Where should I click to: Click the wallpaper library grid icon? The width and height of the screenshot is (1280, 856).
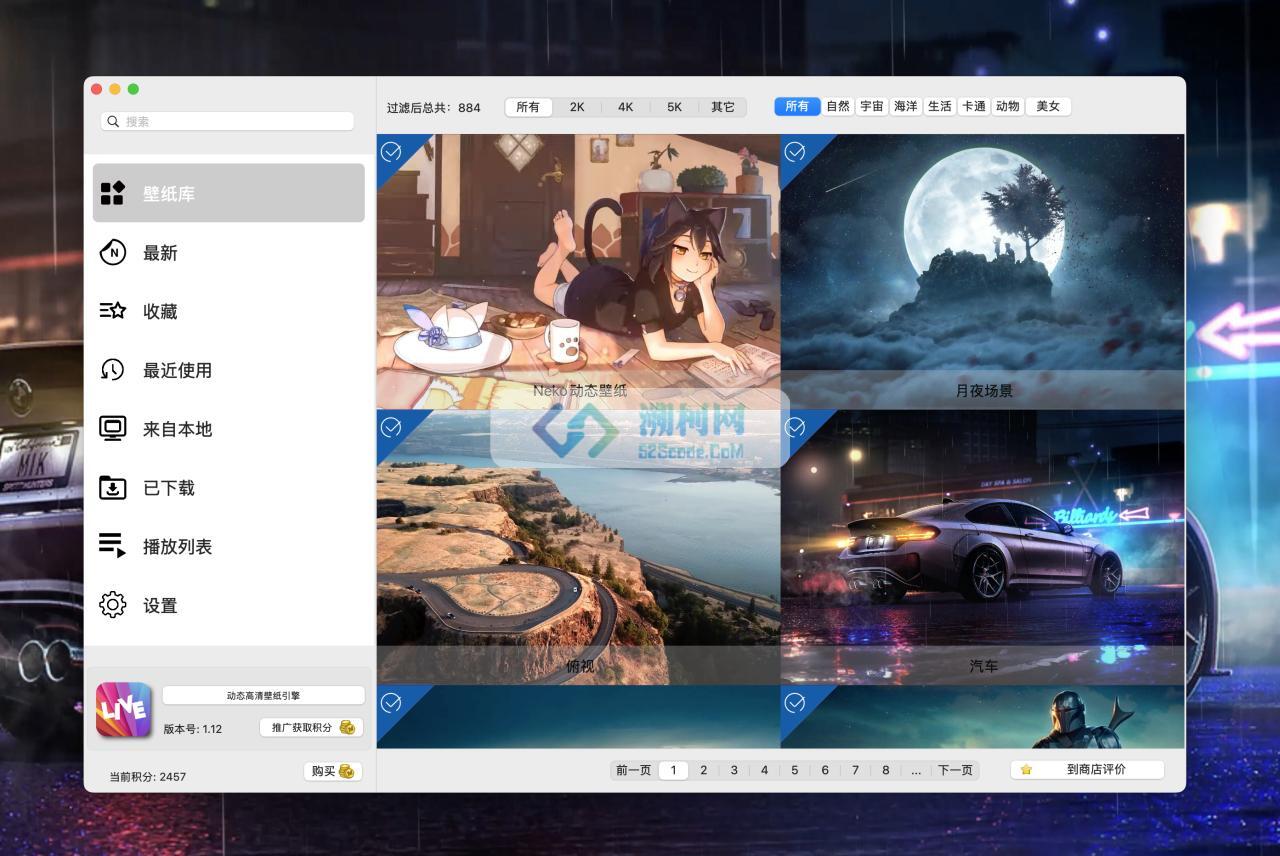tap(112, 193)
